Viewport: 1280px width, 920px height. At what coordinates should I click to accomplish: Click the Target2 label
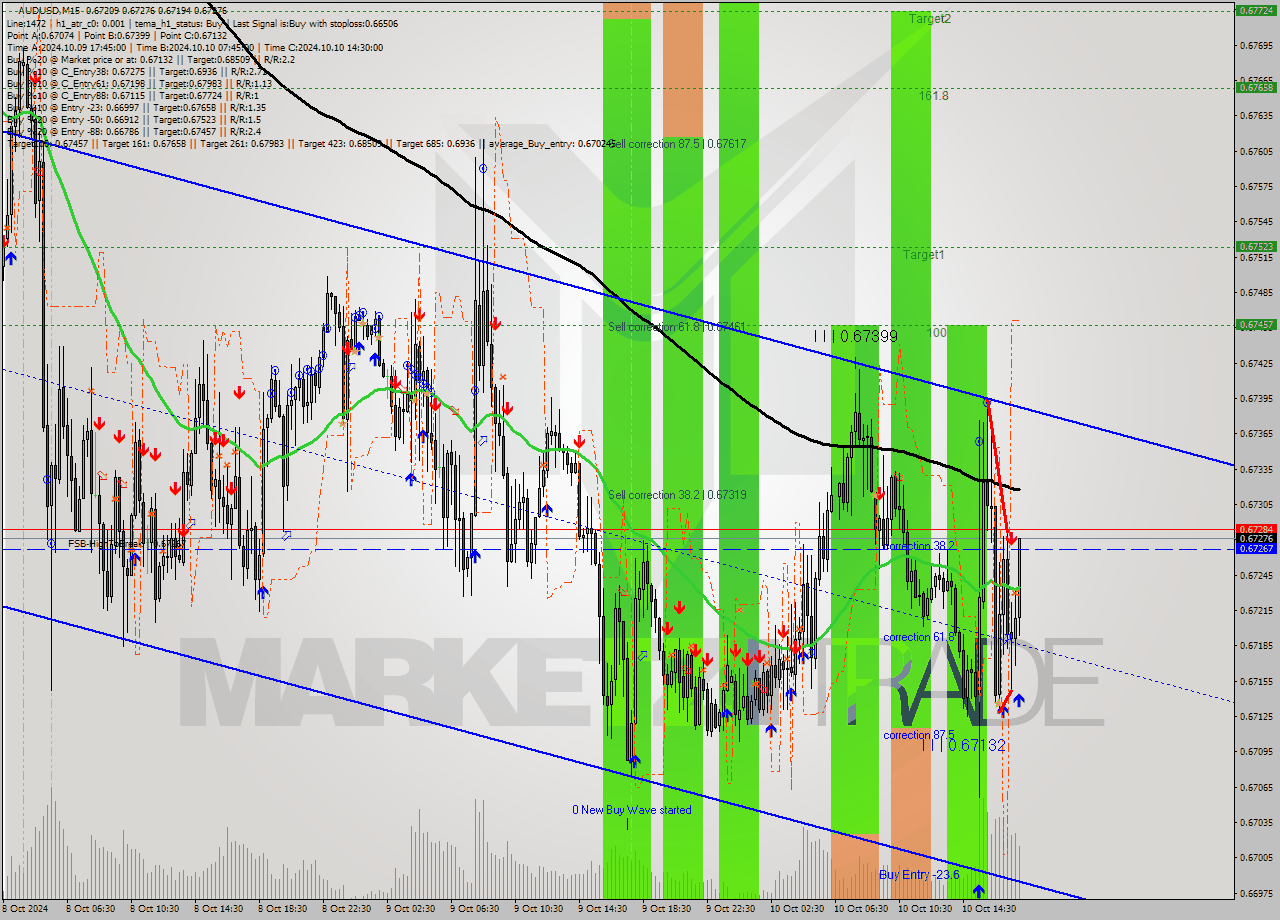[x=929, y=19]
